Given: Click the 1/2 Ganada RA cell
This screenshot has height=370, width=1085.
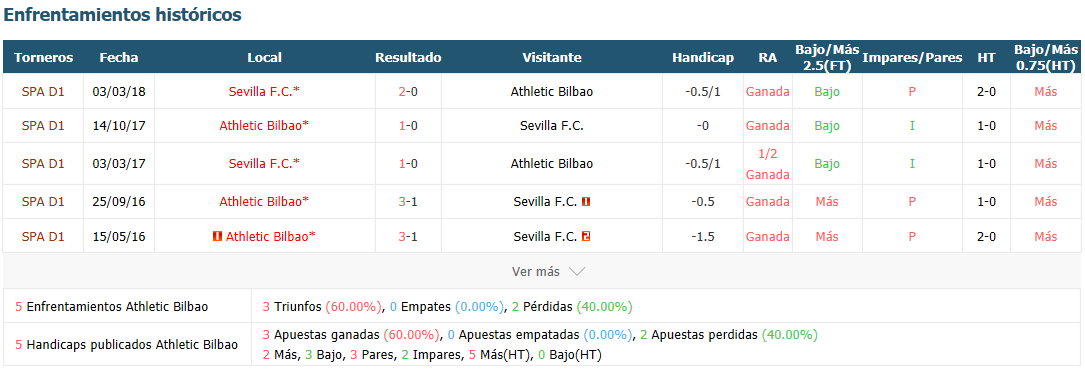Looking at the screenshot, I should [x=767, y=164].
